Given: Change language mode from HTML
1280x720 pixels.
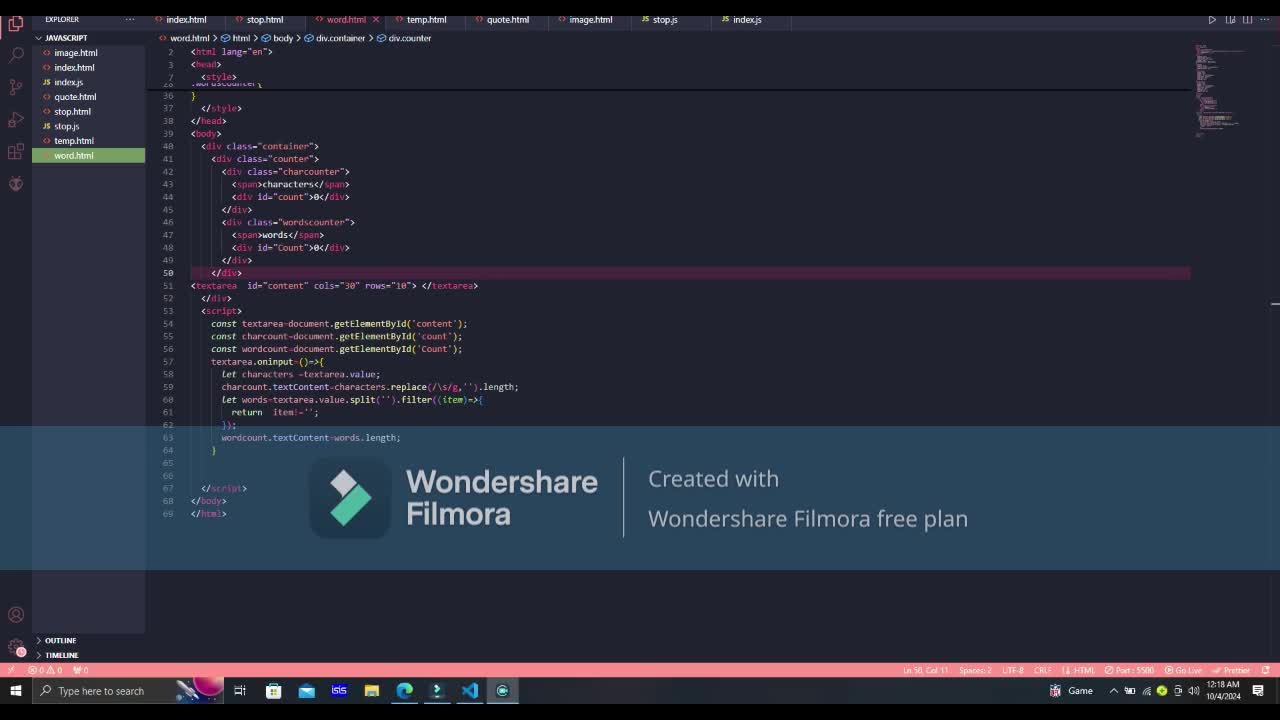Looking at the screenshot, I should coord(1084,670).
